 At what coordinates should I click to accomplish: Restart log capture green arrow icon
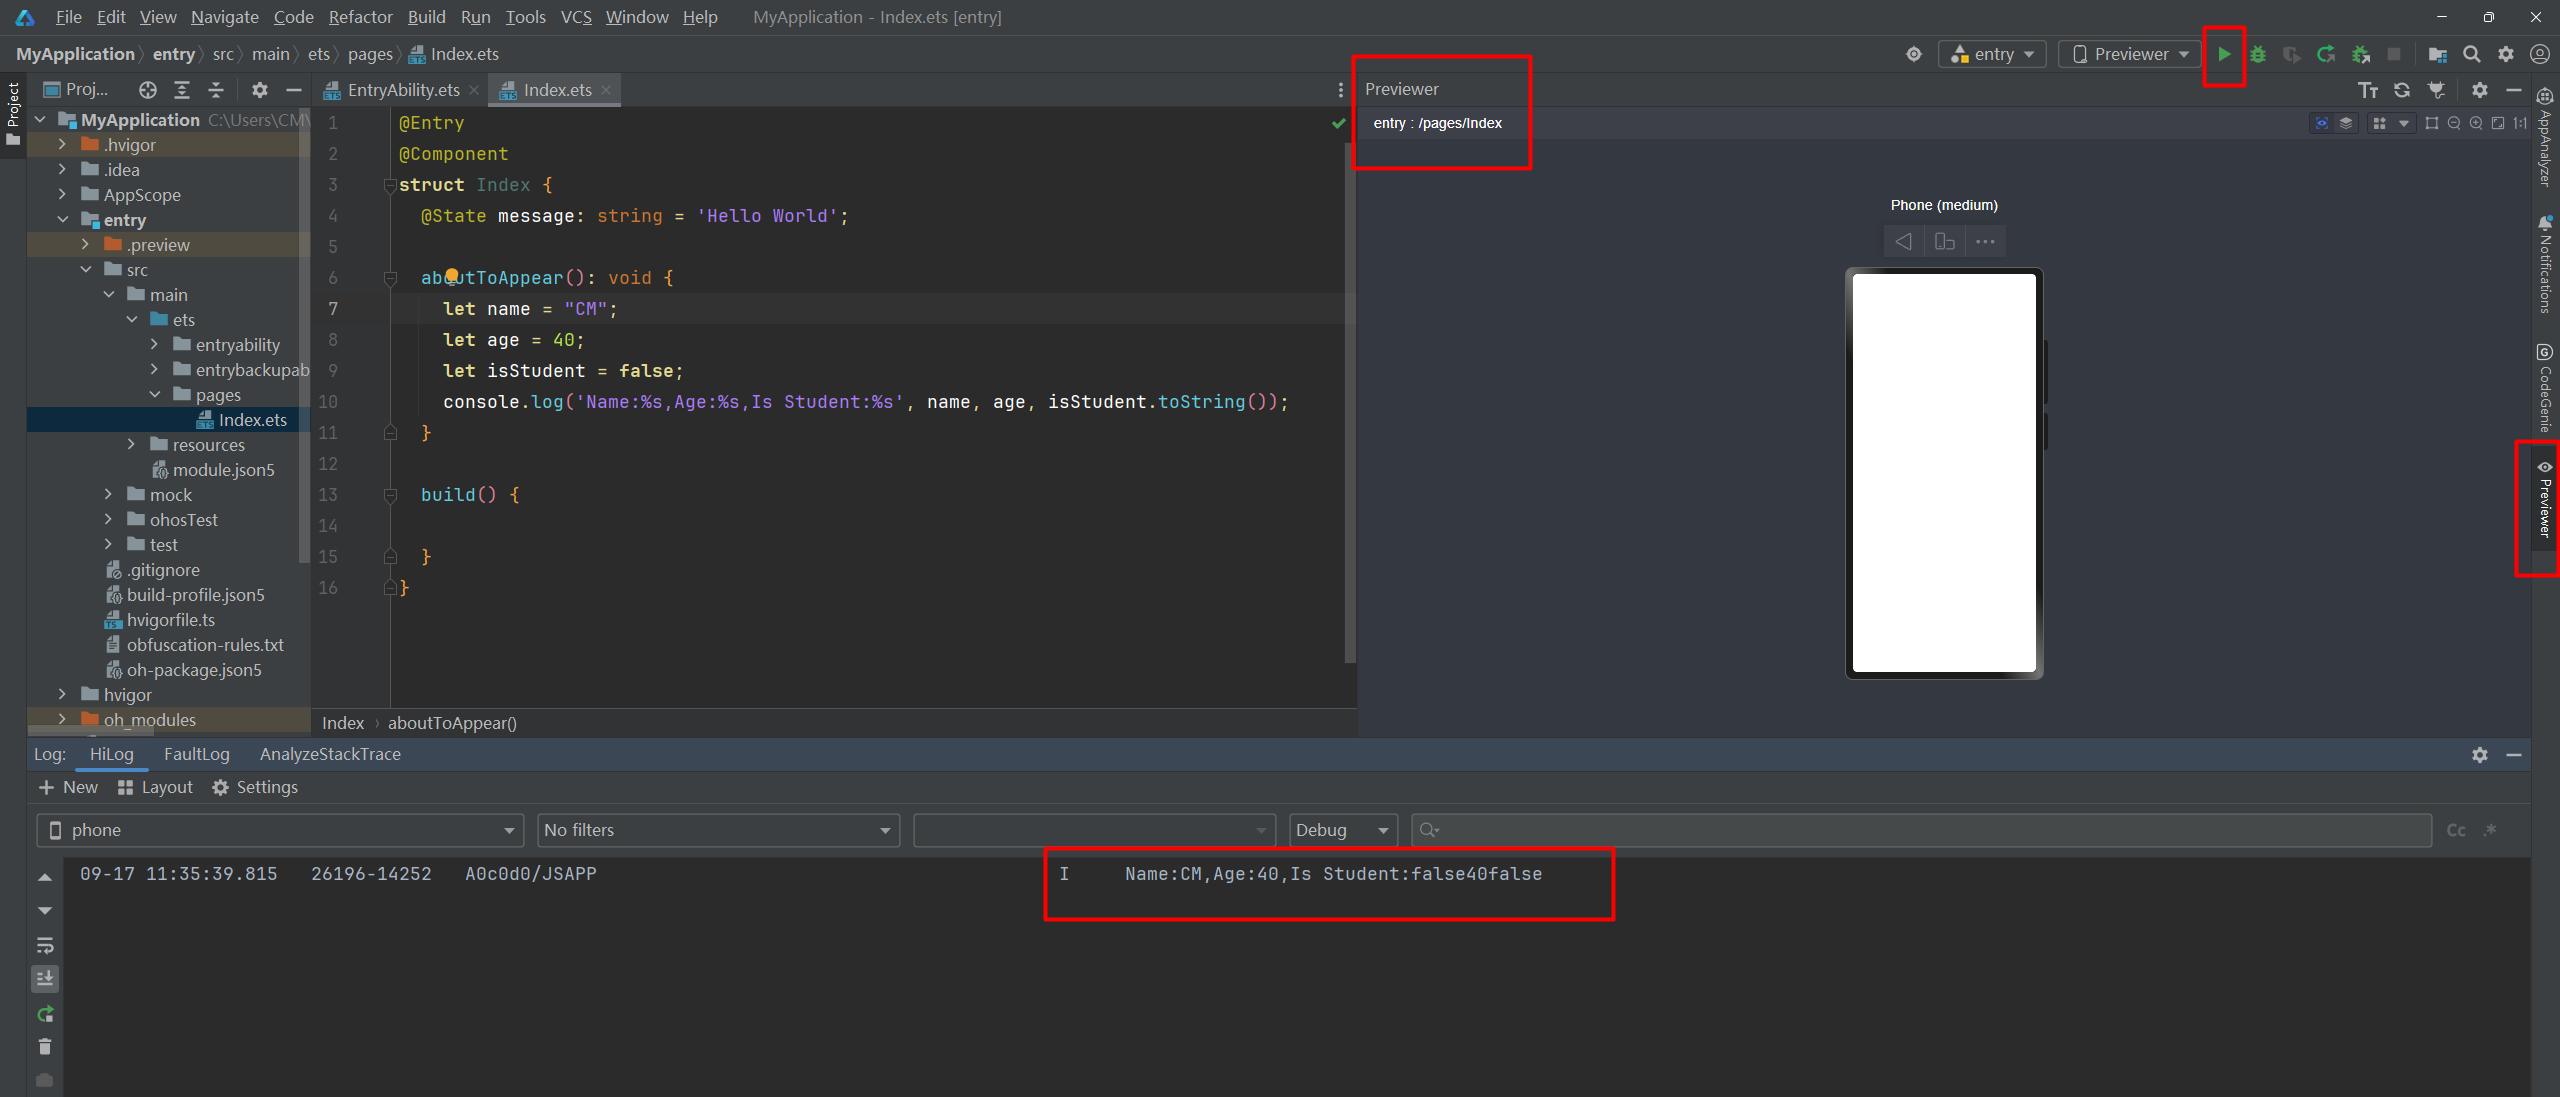[x=45, y=1014]
